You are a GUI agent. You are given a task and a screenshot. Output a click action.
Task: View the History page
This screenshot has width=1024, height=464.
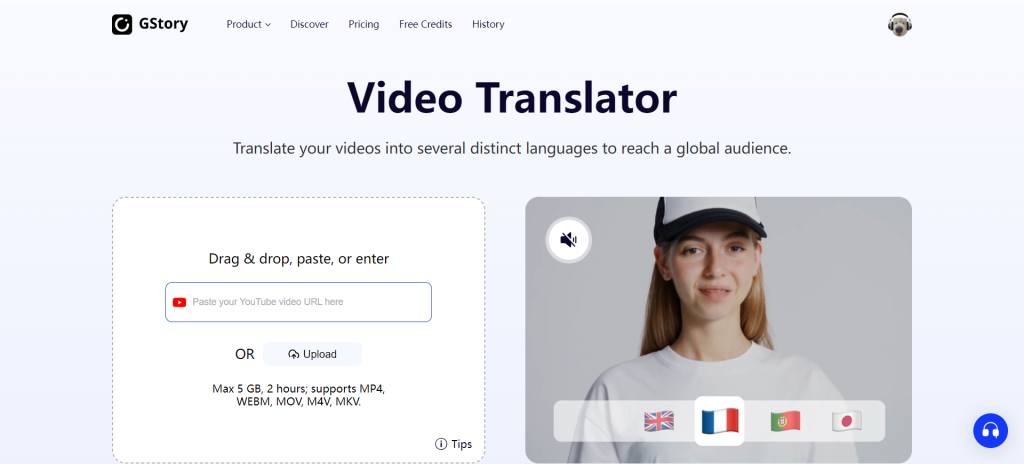(488, 24)
